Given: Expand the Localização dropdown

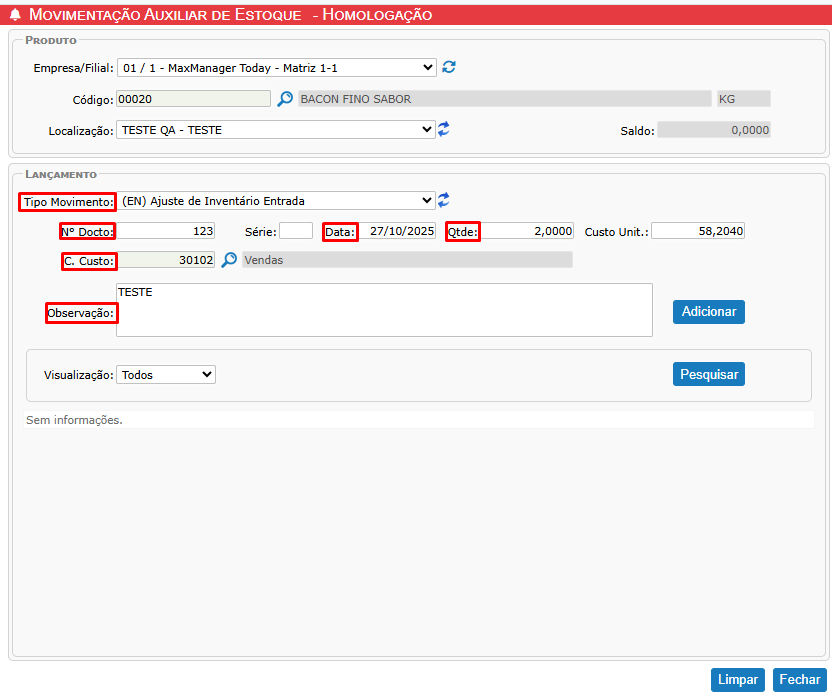Looking at the screenshot, I should click(276, 130).
